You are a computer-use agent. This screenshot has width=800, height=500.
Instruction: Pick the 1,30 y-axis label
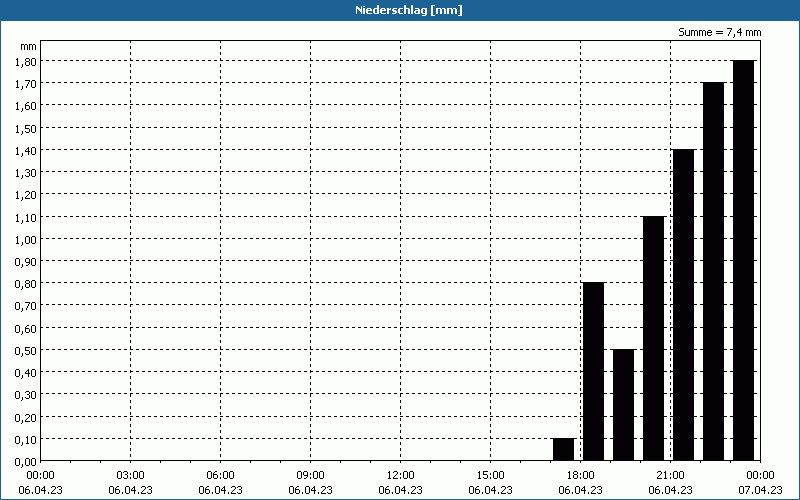point(26,172)
